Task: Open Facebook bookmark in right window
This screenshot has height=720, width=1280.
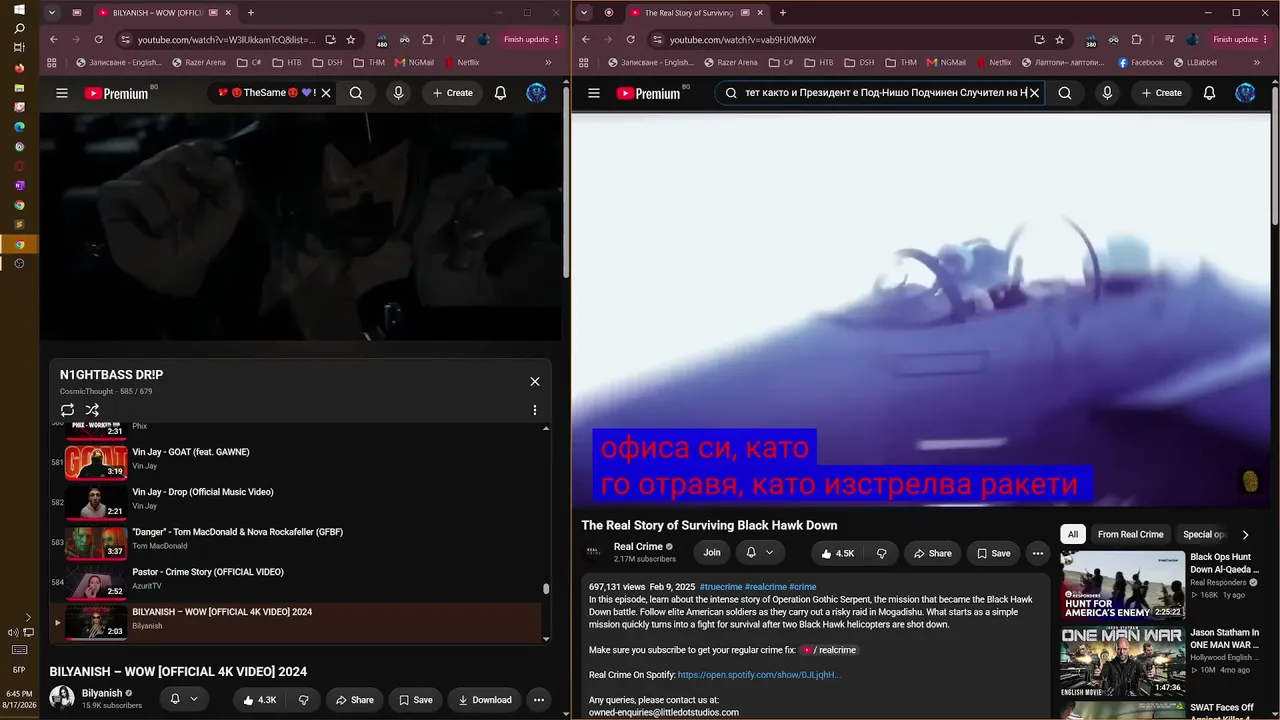Action: click(x=1140, y=62)
